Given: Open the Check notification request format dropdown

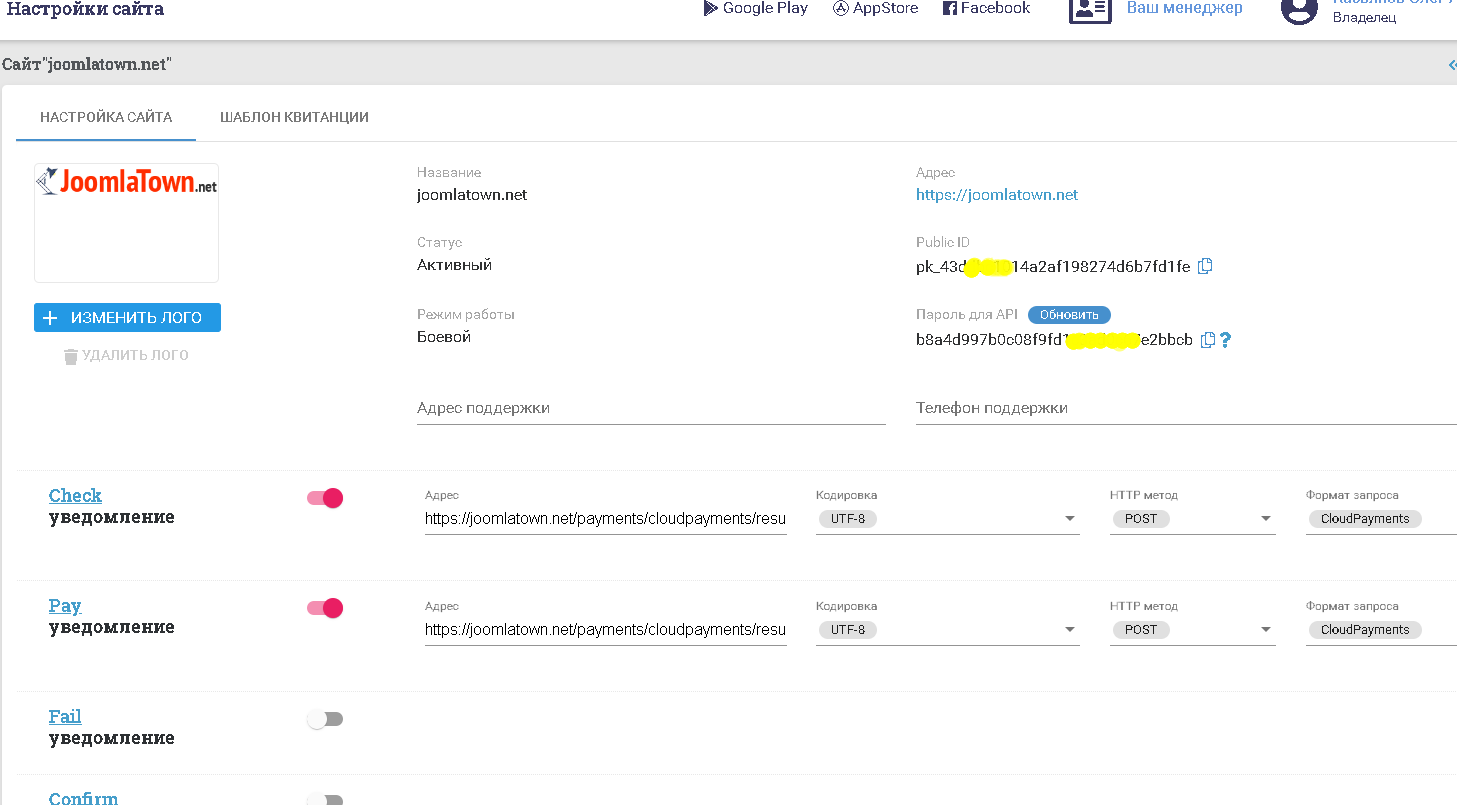Looking at the screenshot, I should coord(1381,519).
